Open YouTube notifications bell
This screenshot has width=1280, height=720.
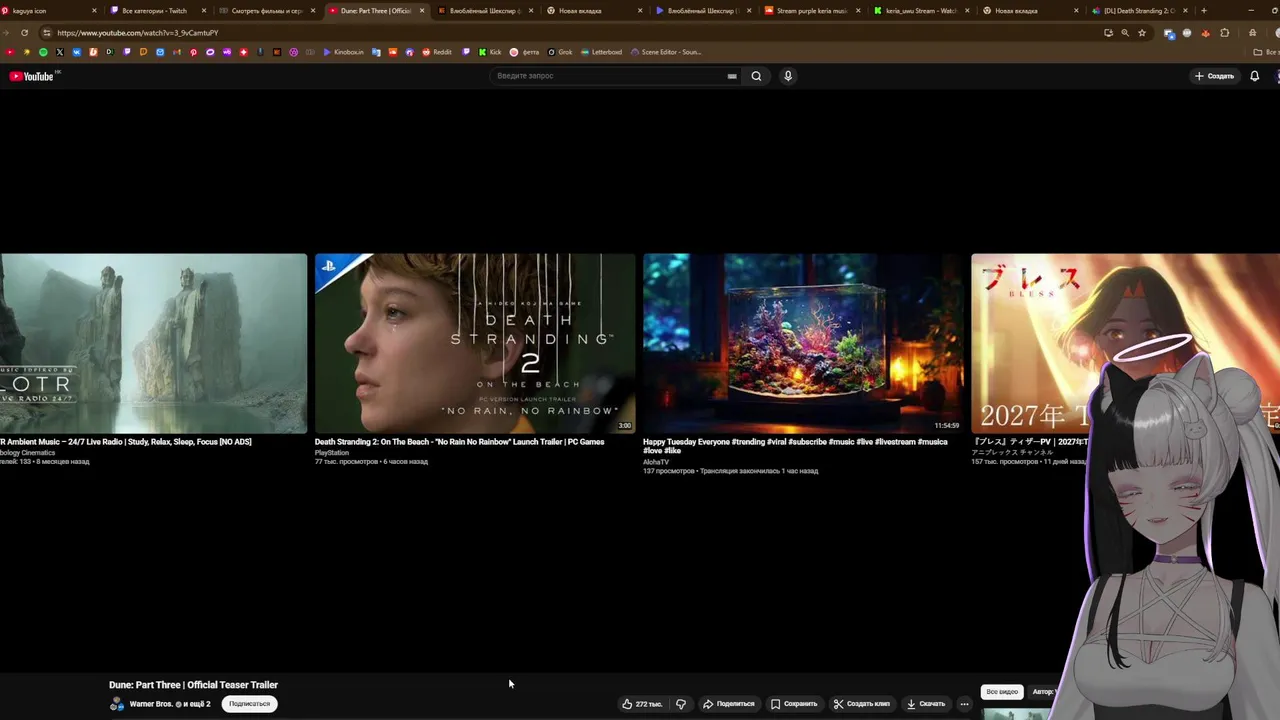tap(1254, 76)
